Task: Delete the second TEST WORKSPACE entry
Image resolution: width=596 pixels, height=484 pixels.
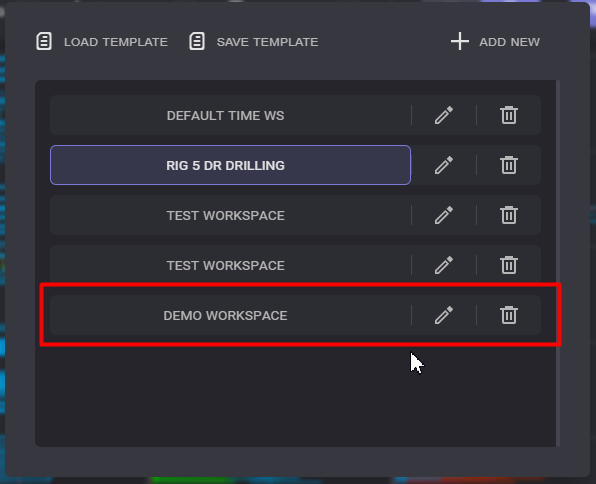Action: pyautogui.click(x=509, y=265)
